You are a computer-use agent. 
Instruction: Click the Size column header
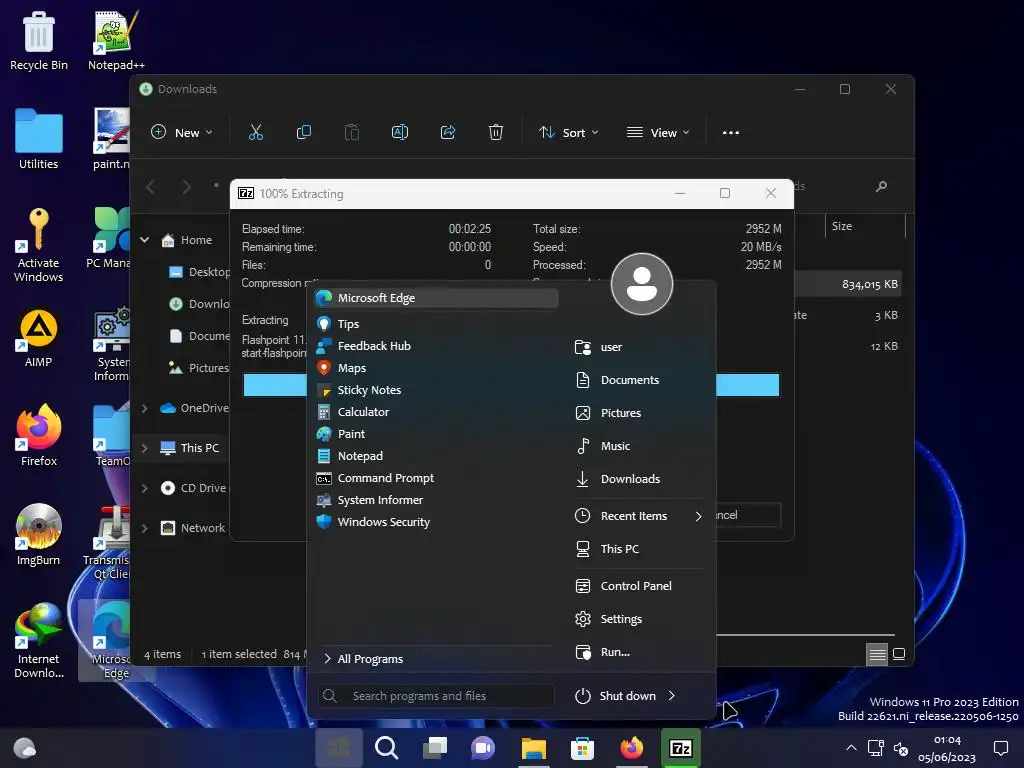click(865, 226)
